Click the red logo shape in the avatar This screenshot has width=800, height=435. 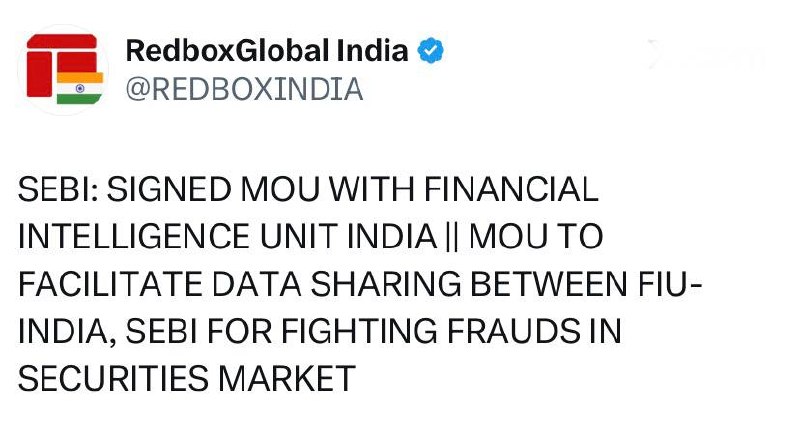(x=54, y=60)
